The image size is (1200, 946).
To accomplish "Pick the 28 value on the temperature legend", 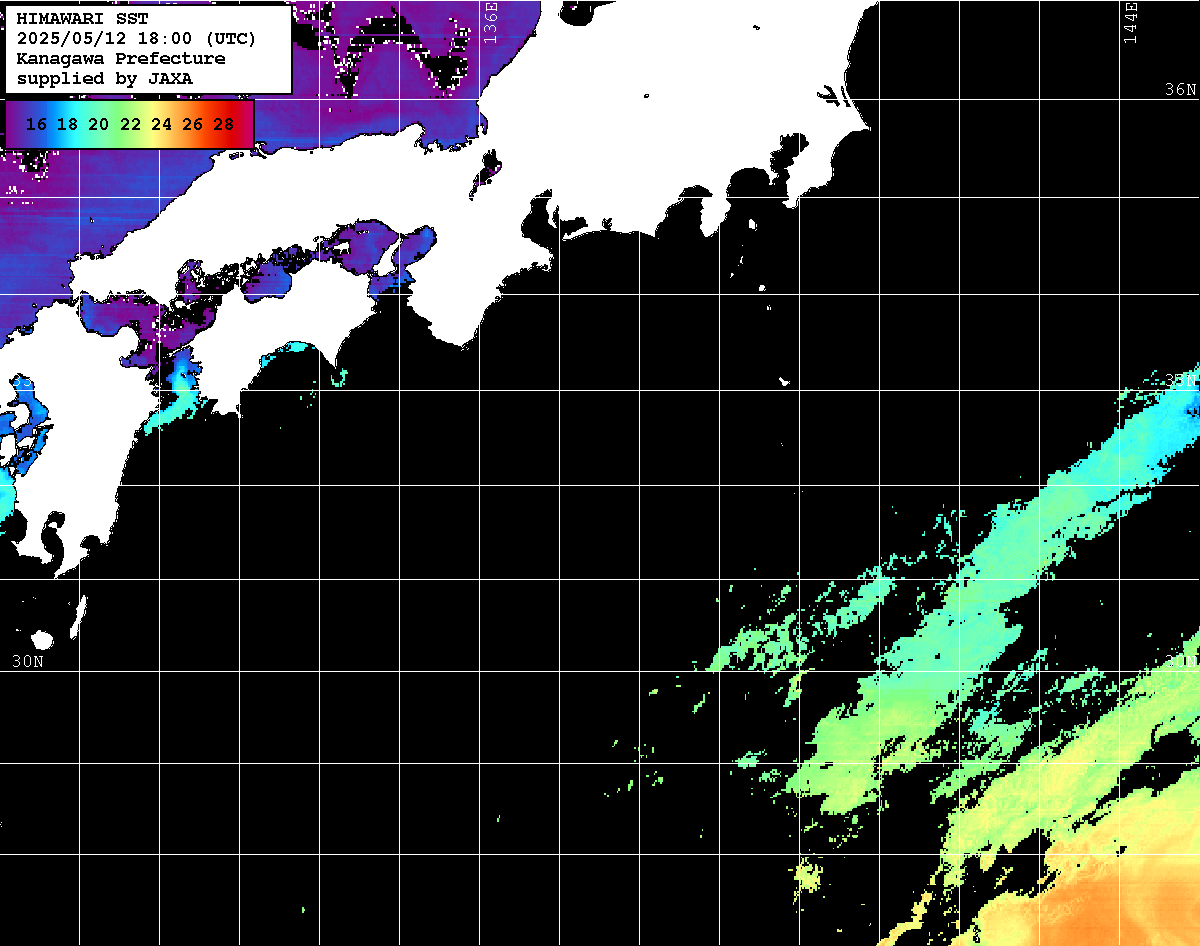I will pos(224,125).
